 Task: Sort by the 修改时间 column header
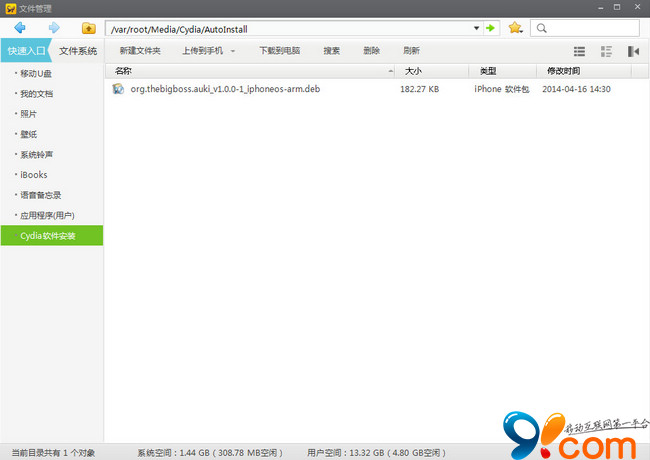click(x=584, y=71)
